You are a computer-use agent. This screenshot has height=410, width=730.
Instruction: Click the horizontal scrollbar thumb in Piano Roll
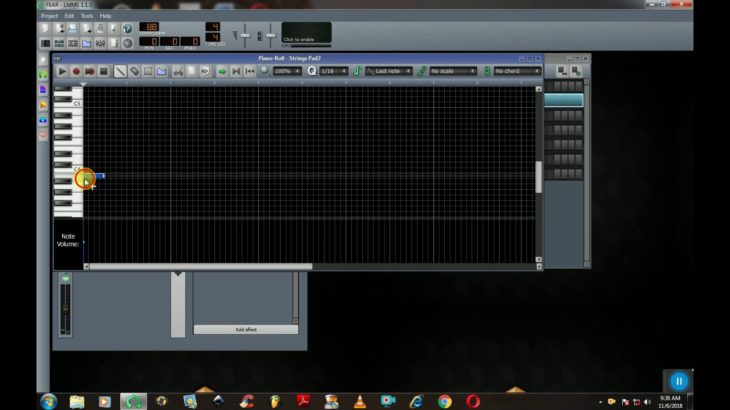coord(201,267)
